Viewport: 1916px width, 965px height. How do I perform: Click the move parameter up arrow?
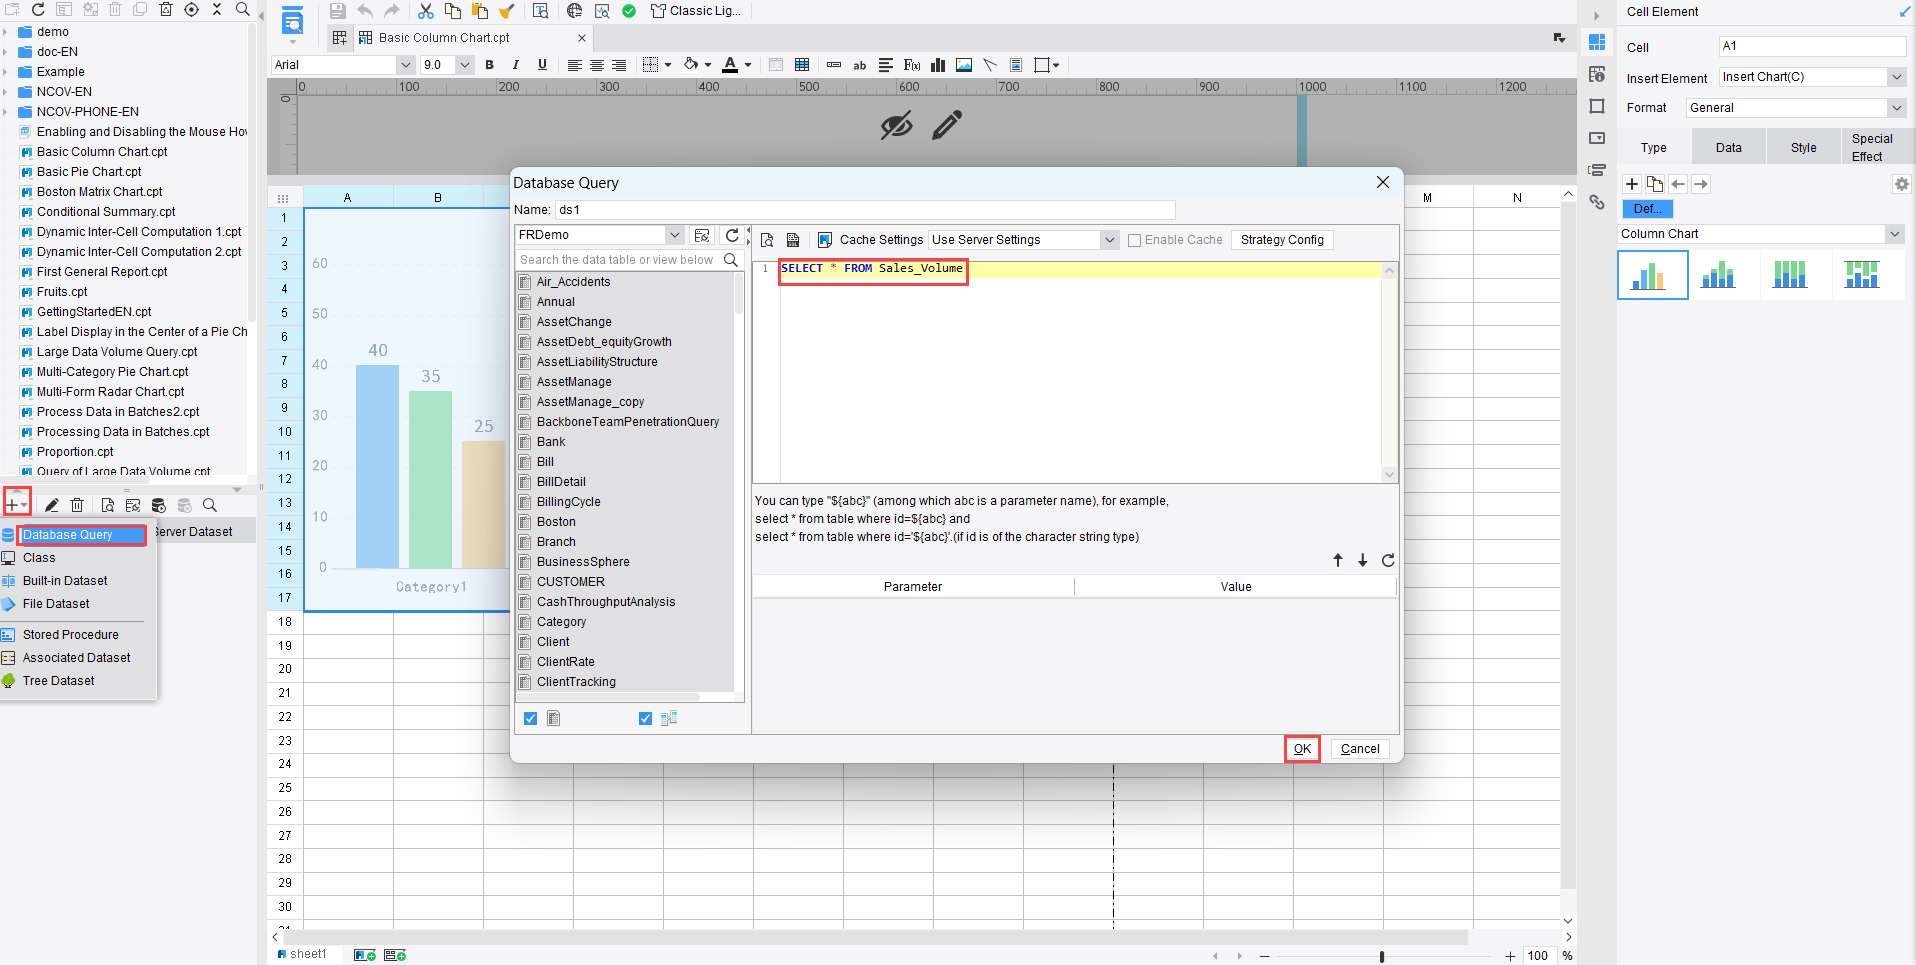click(1338, 561)
